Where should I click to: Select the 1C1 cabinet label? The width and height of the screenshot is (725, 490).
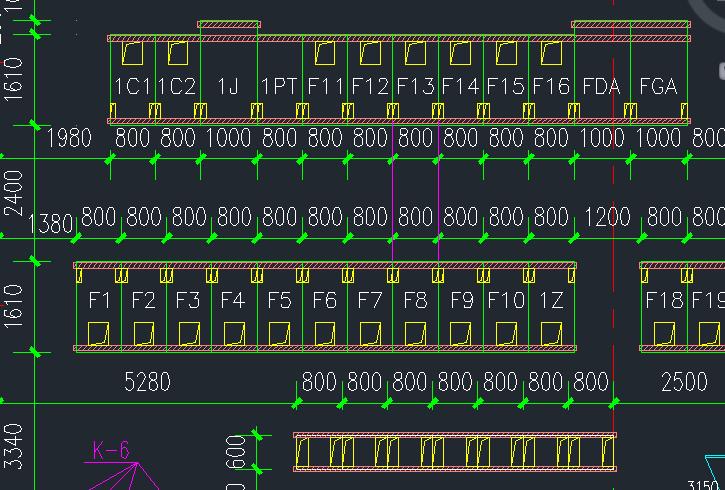coord(132,87)
